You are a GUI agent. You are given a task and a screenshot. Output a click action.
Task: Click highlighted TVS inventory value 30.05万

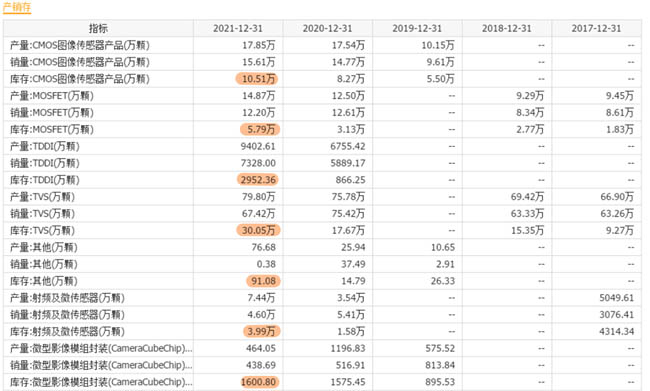(258, 230)
